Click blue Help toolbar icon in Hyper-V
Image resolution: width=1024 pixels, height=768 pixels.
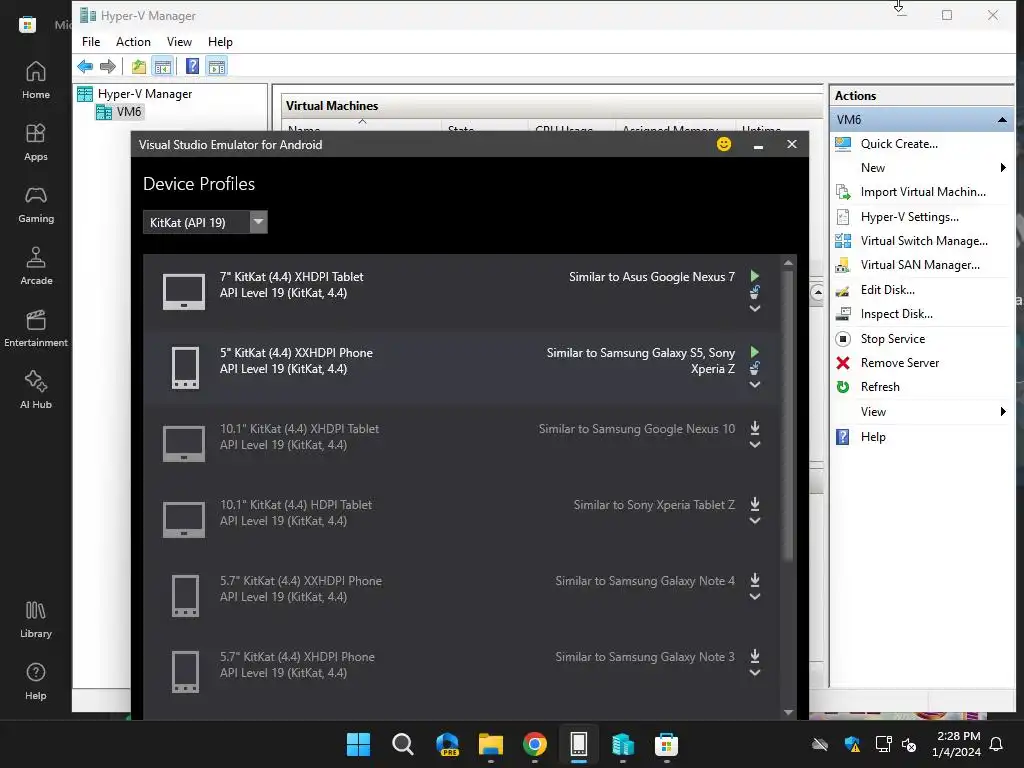(193, 66)
